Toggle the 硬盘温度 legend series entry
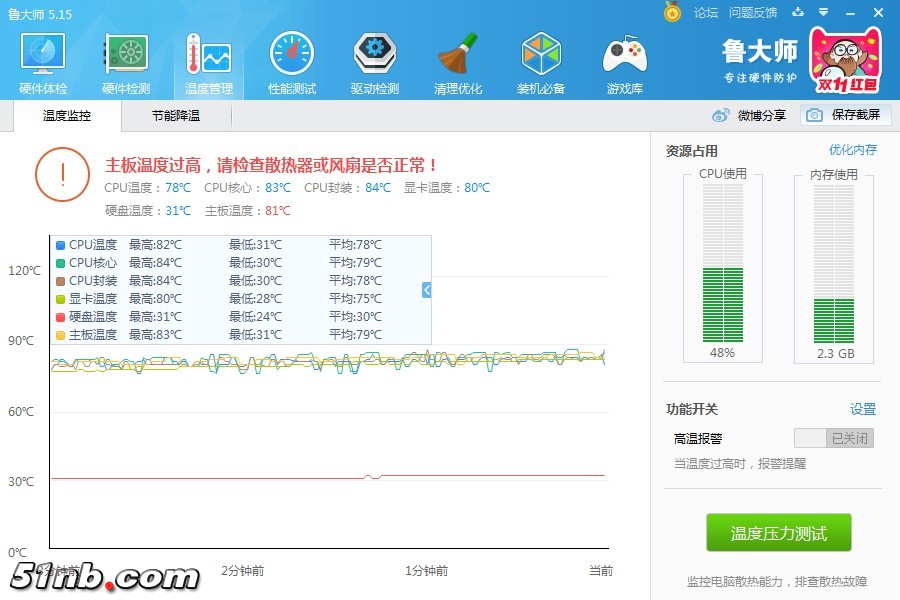900x600 pixels. point(87,317)
